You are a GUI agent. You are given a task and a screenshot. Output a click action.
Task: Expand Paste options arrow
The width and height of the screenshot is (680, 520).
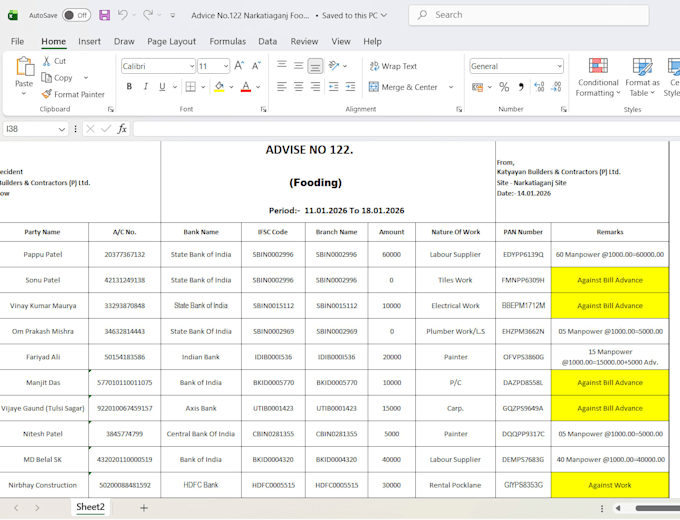click(x=24, y=93)
